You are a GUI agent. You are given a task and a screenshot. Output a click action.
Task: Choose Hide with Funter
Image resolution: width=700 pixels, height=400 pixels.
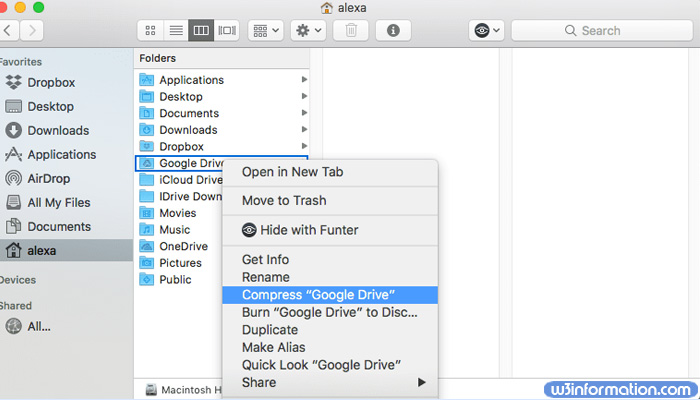pyautogui.click(x=330, y=230)
